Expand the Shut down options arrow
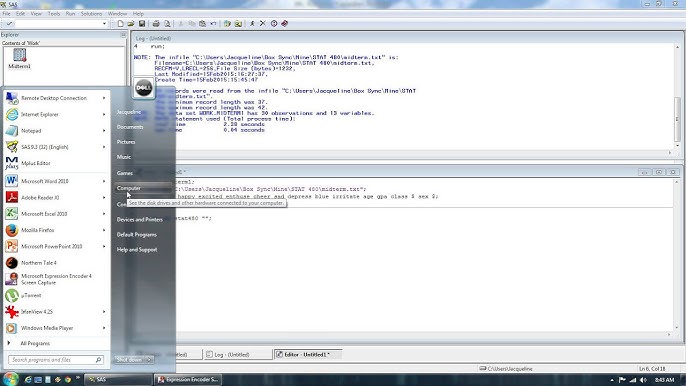Viewport: 686px width, 386px height. (149, 360)
